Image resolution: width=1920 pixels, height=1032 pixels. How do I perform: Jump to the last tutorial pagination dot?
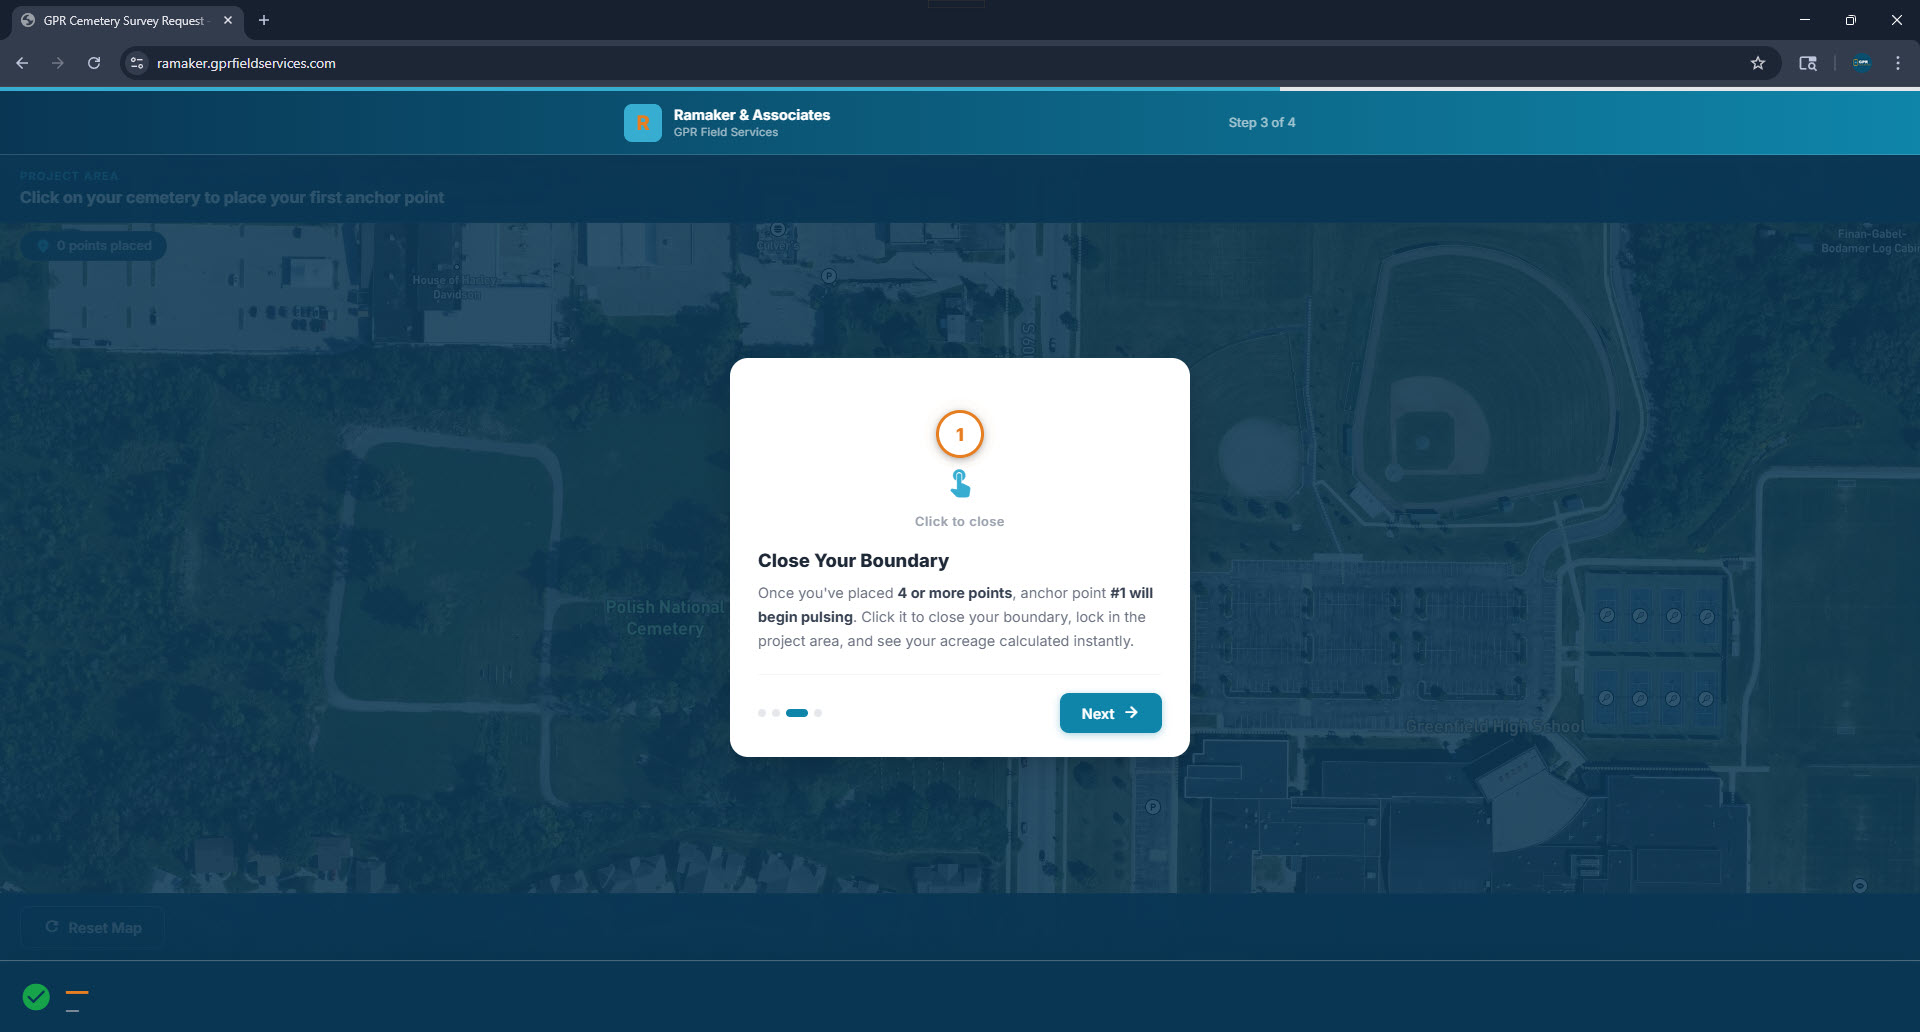pos(818,713)
